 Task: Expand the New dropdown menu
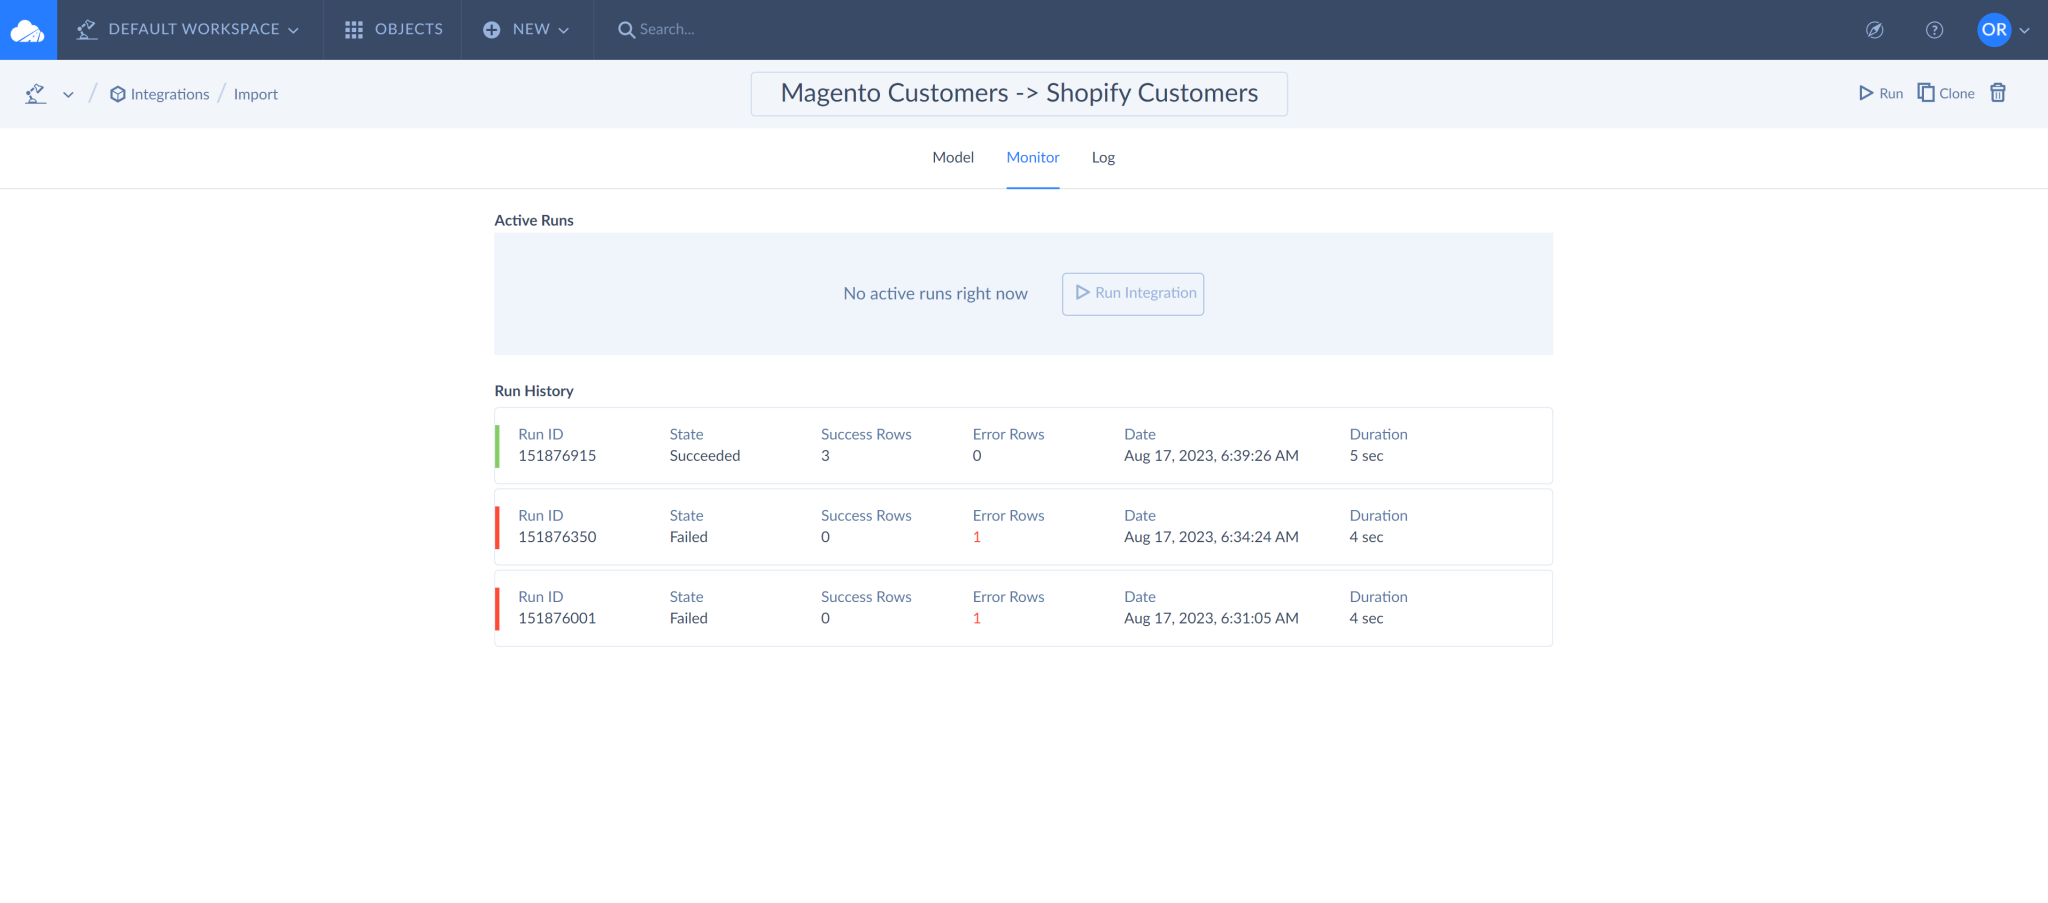tap(526, 30)
